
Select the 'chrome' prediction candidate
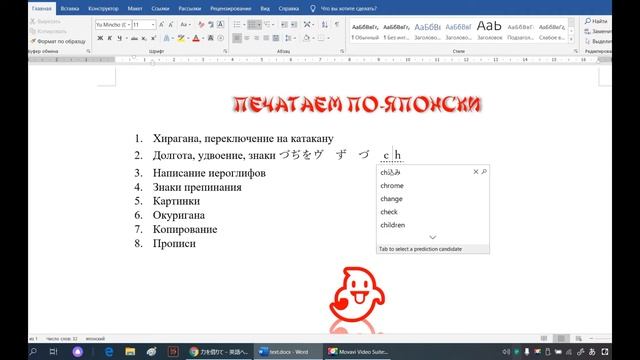pyautogui.click(x=392, y=185)
